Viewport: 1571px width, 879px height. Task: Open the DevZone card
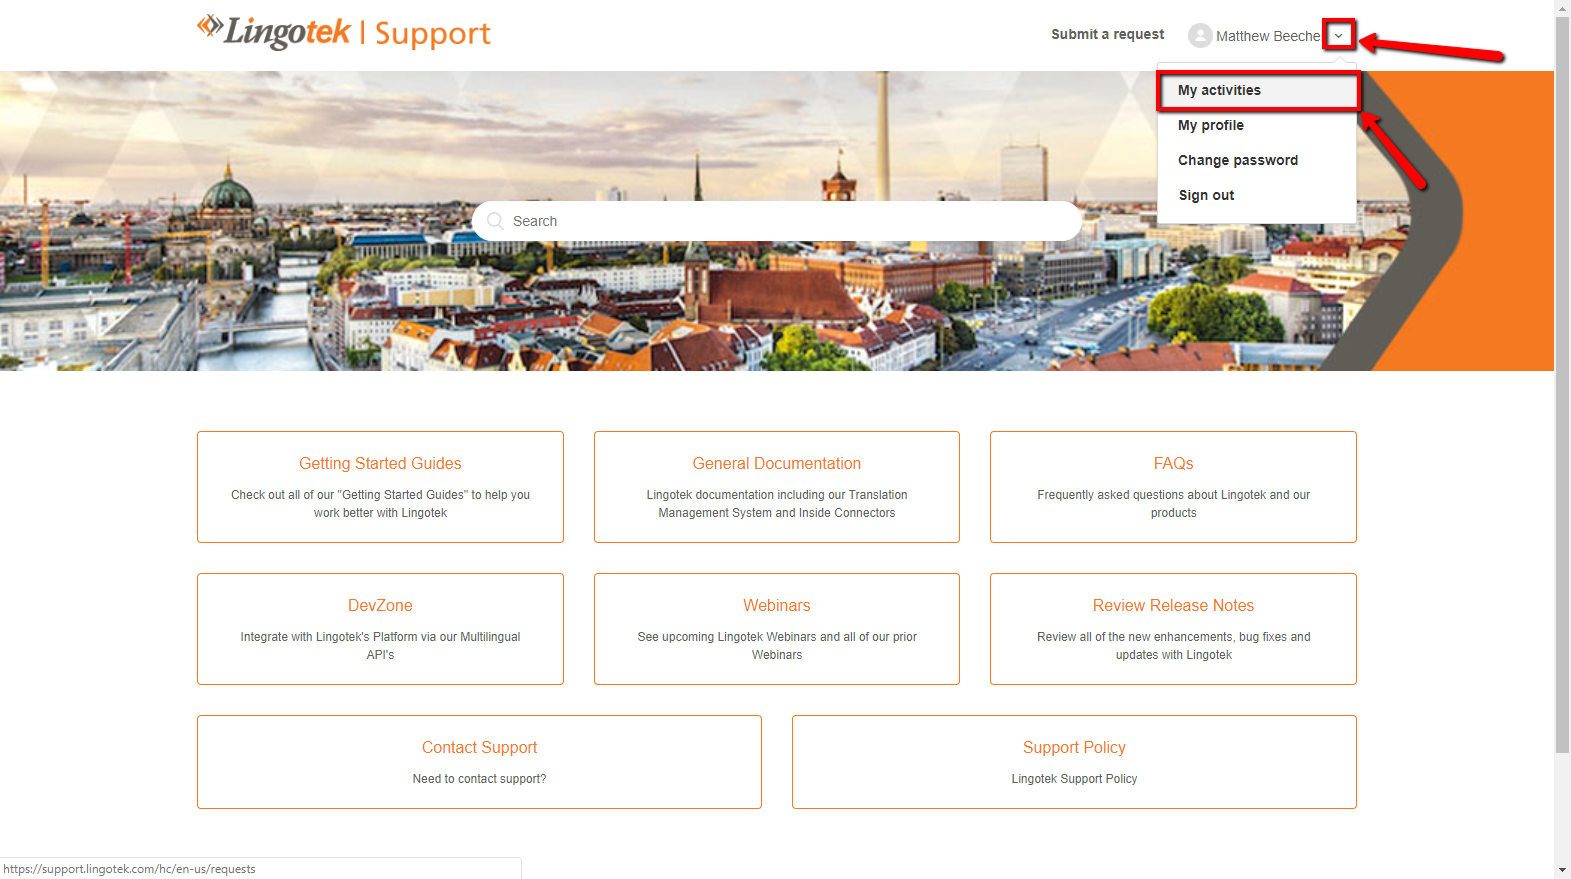point(380,629)
